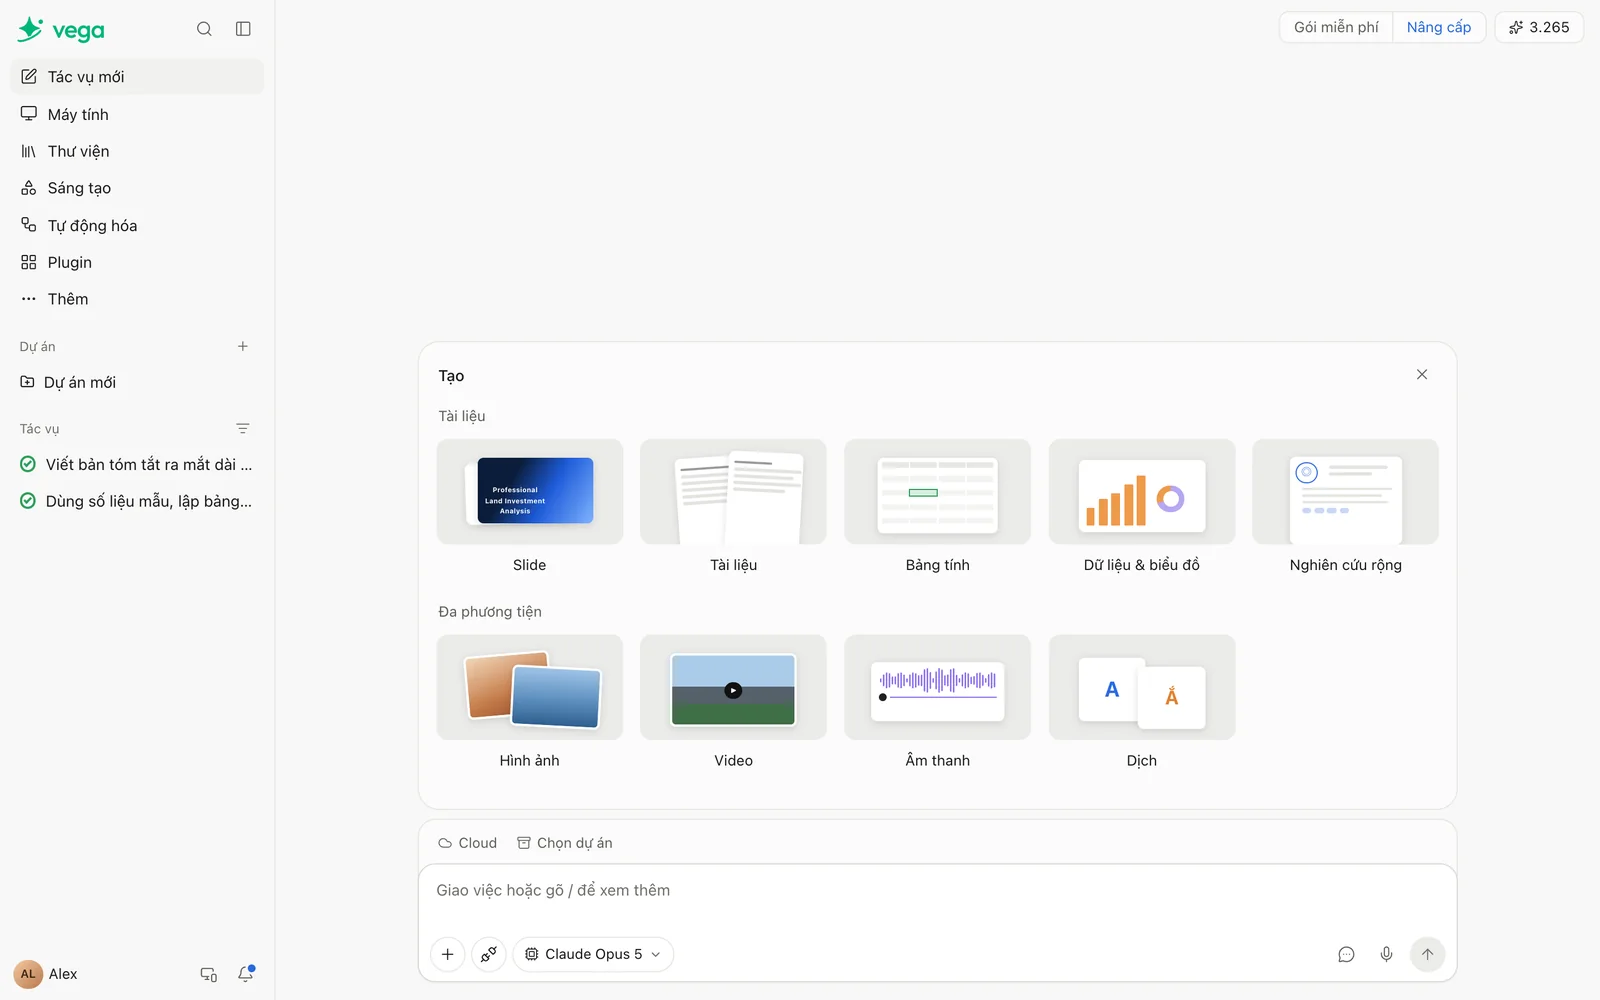
Task: Choose the Âm thanh audio thumbnail
Action: (x=937, y=688)
